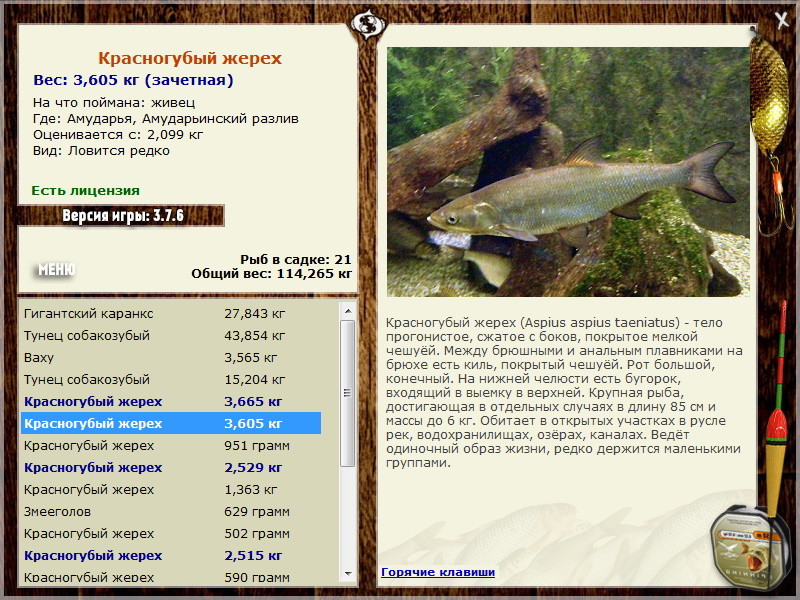Select Красногубый жерех 1,363 кг row

click(x=171, y=489)
